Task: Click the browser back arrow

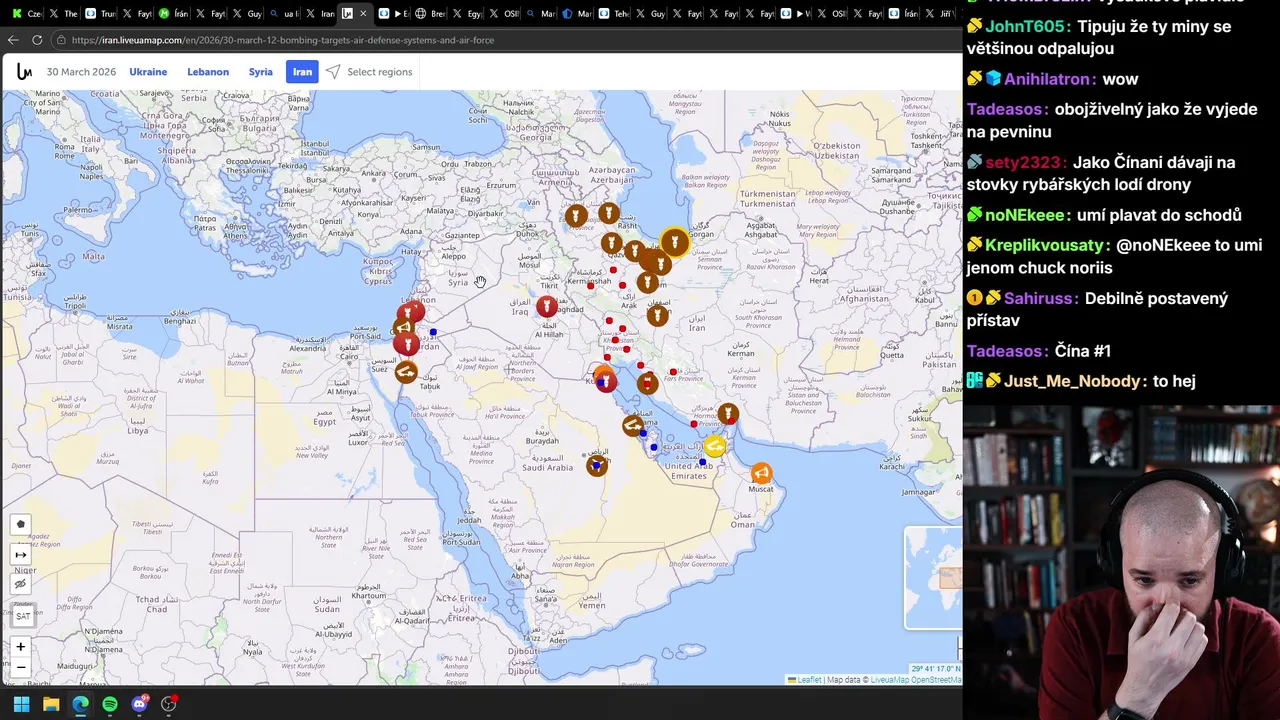Action: pyautogui.click(x=13, y=40)
